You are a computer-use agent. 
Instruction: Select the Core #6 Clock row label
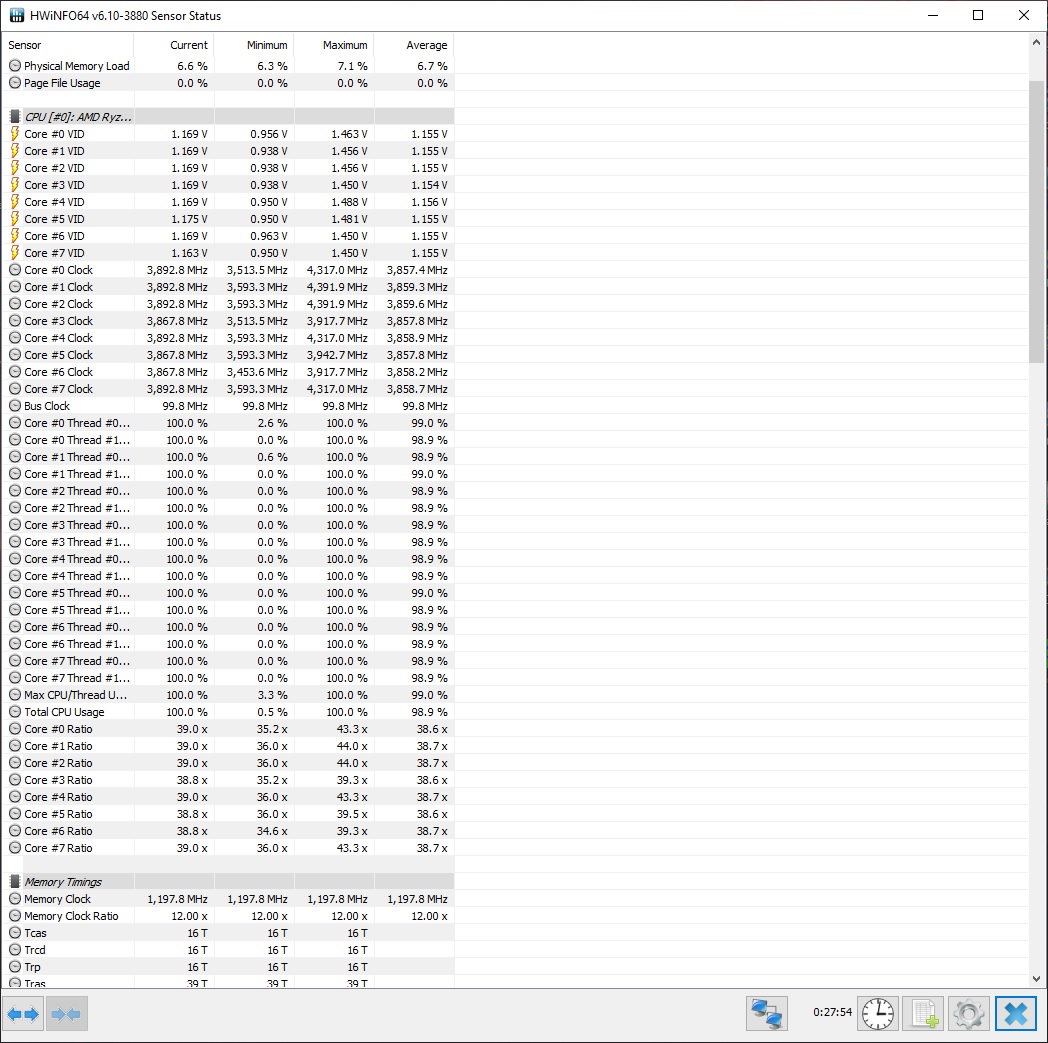pyautogui.click(x=58, y=371)
